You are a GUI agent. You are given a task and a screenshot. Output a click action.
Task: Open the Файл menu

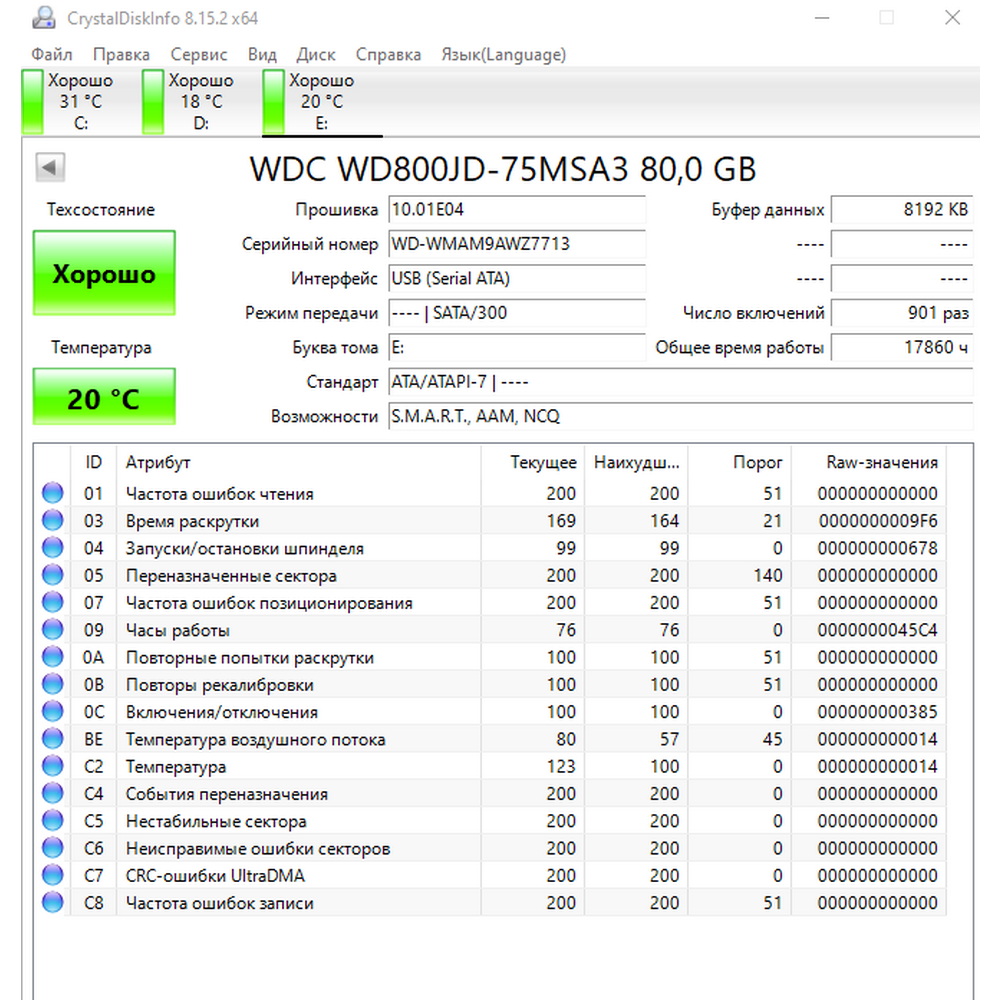(x=52, y=54)
